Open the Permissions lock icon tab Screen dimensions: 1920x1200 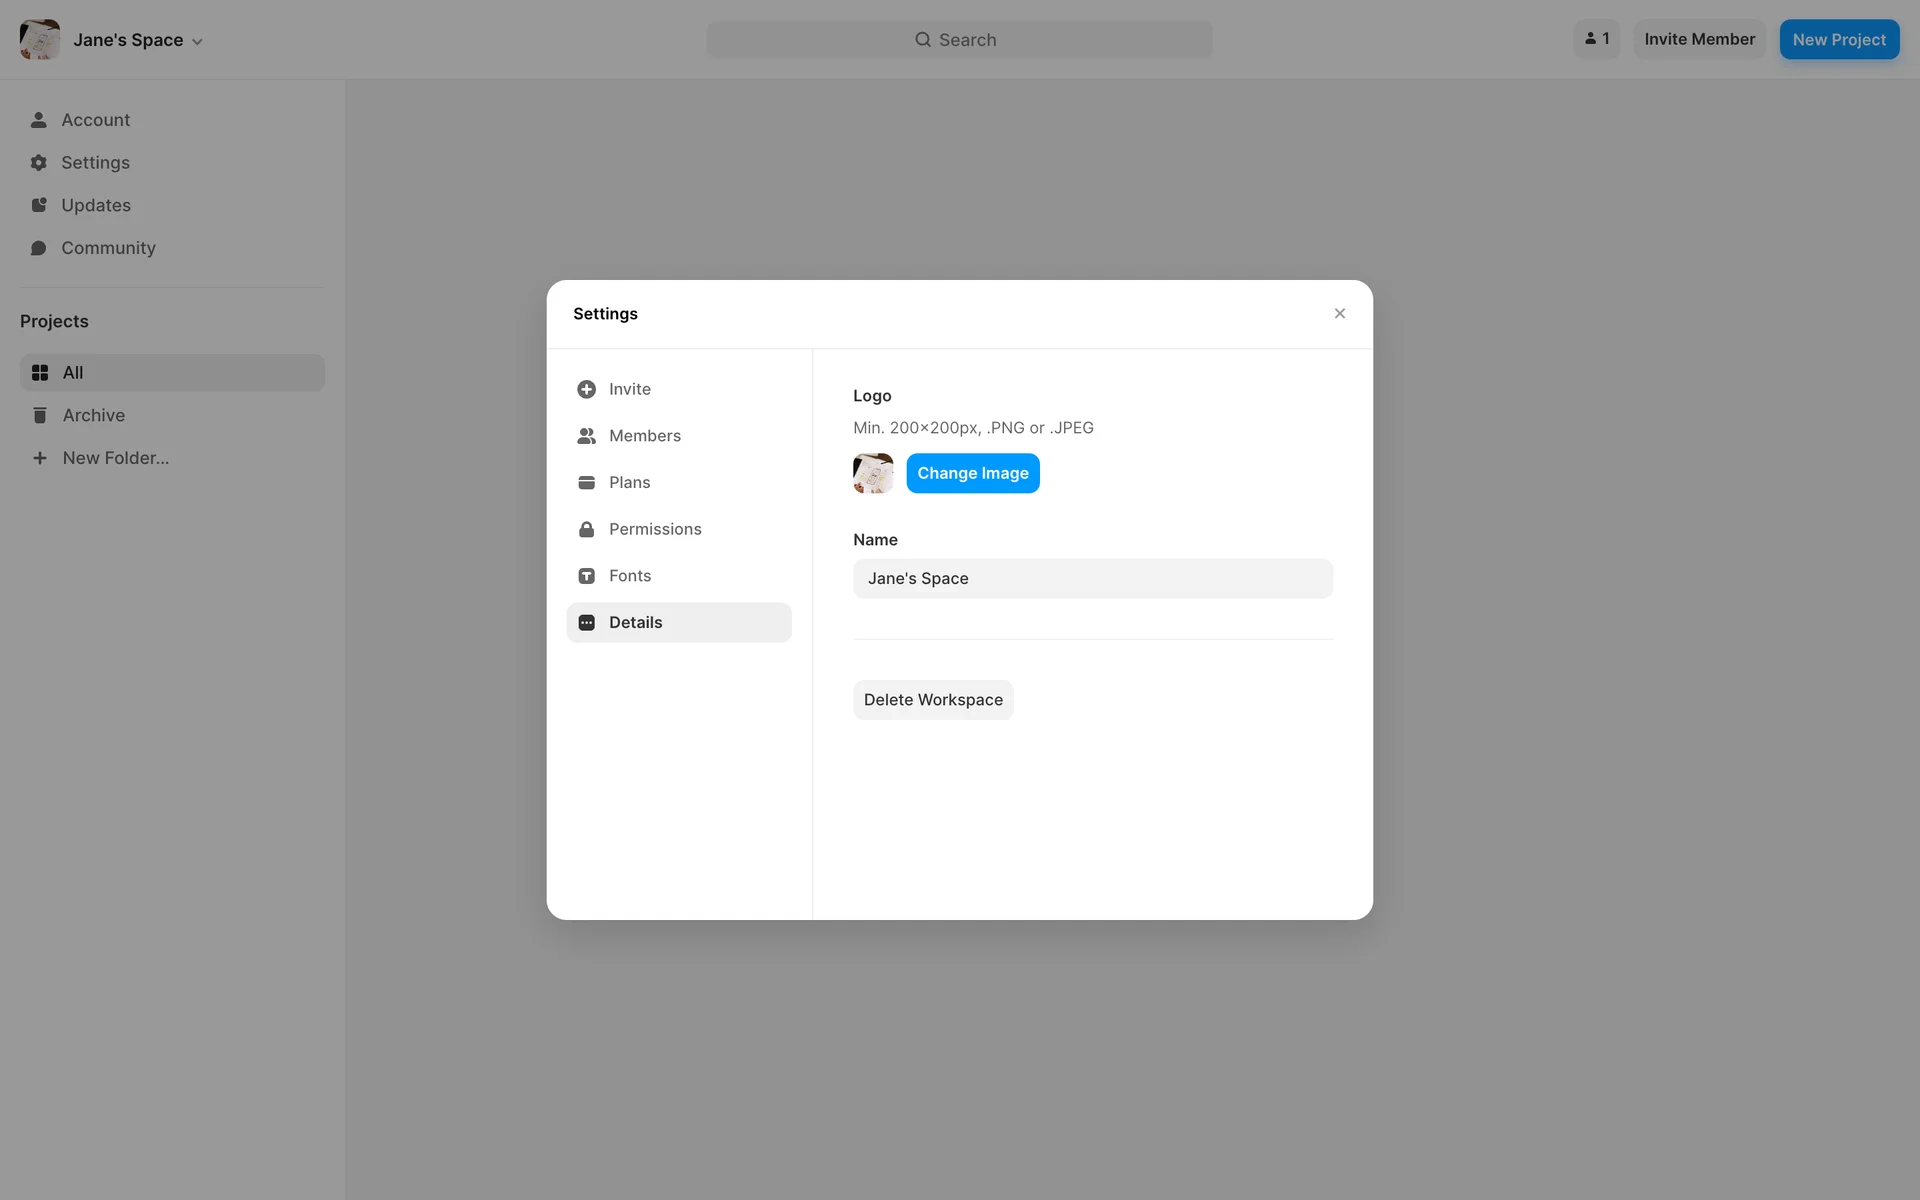(586, 529)
